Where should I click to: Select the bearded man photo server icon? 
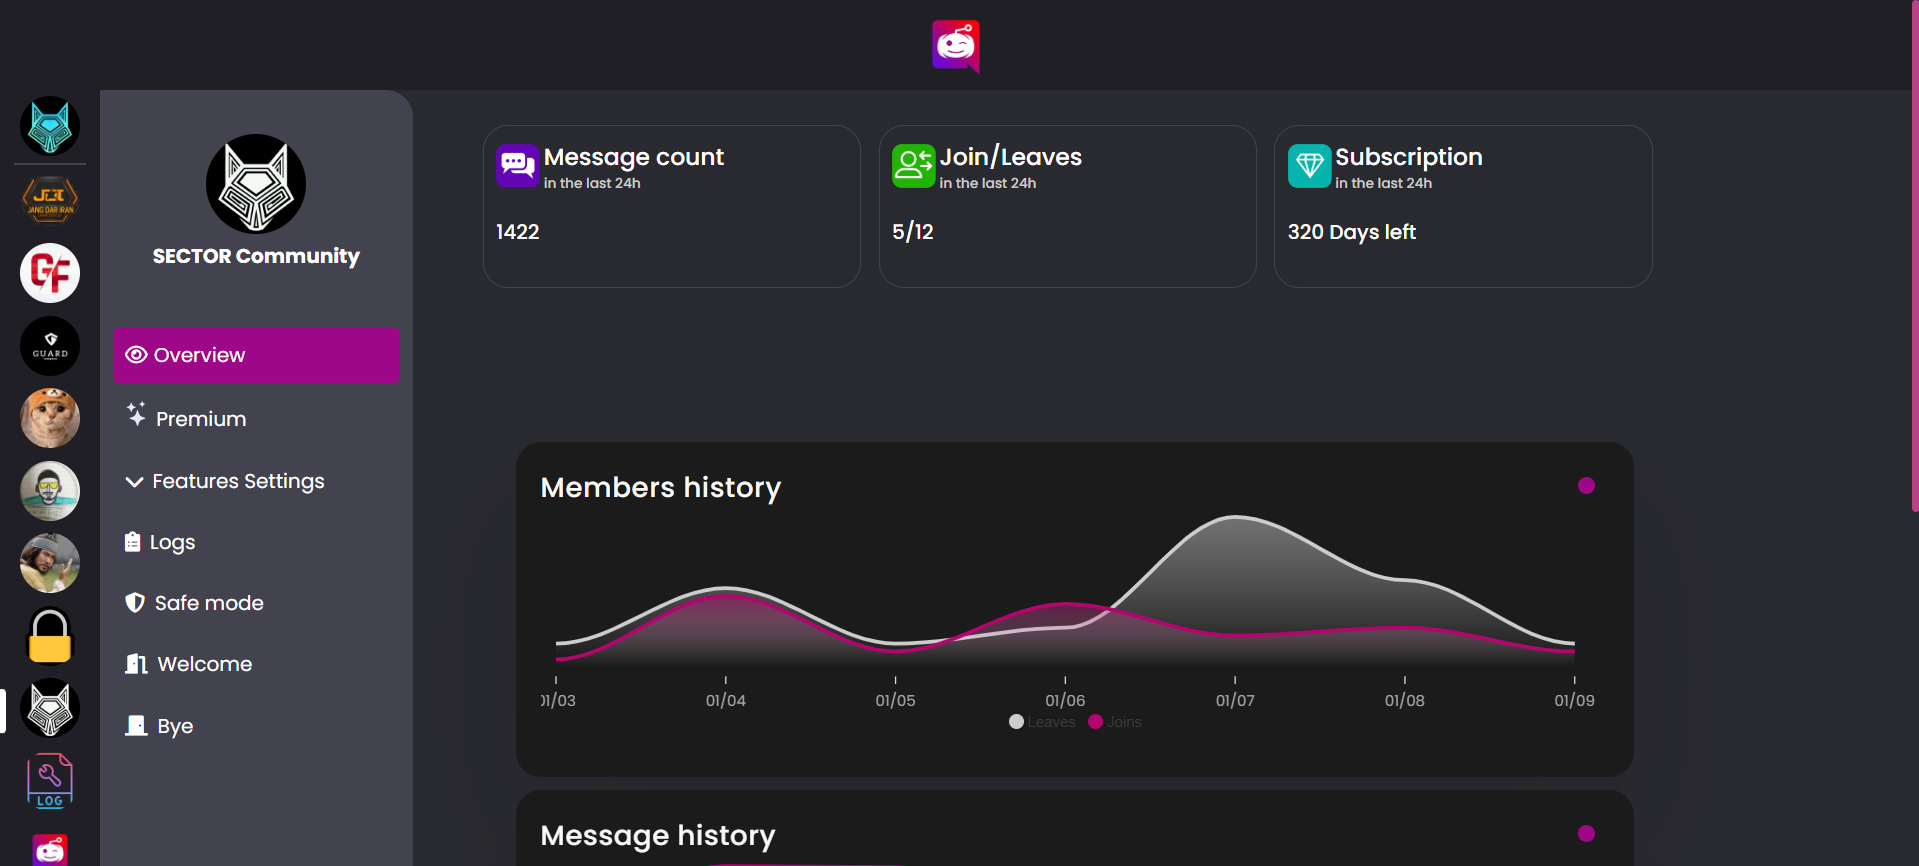pyautogui.click(x=50, y=563)
